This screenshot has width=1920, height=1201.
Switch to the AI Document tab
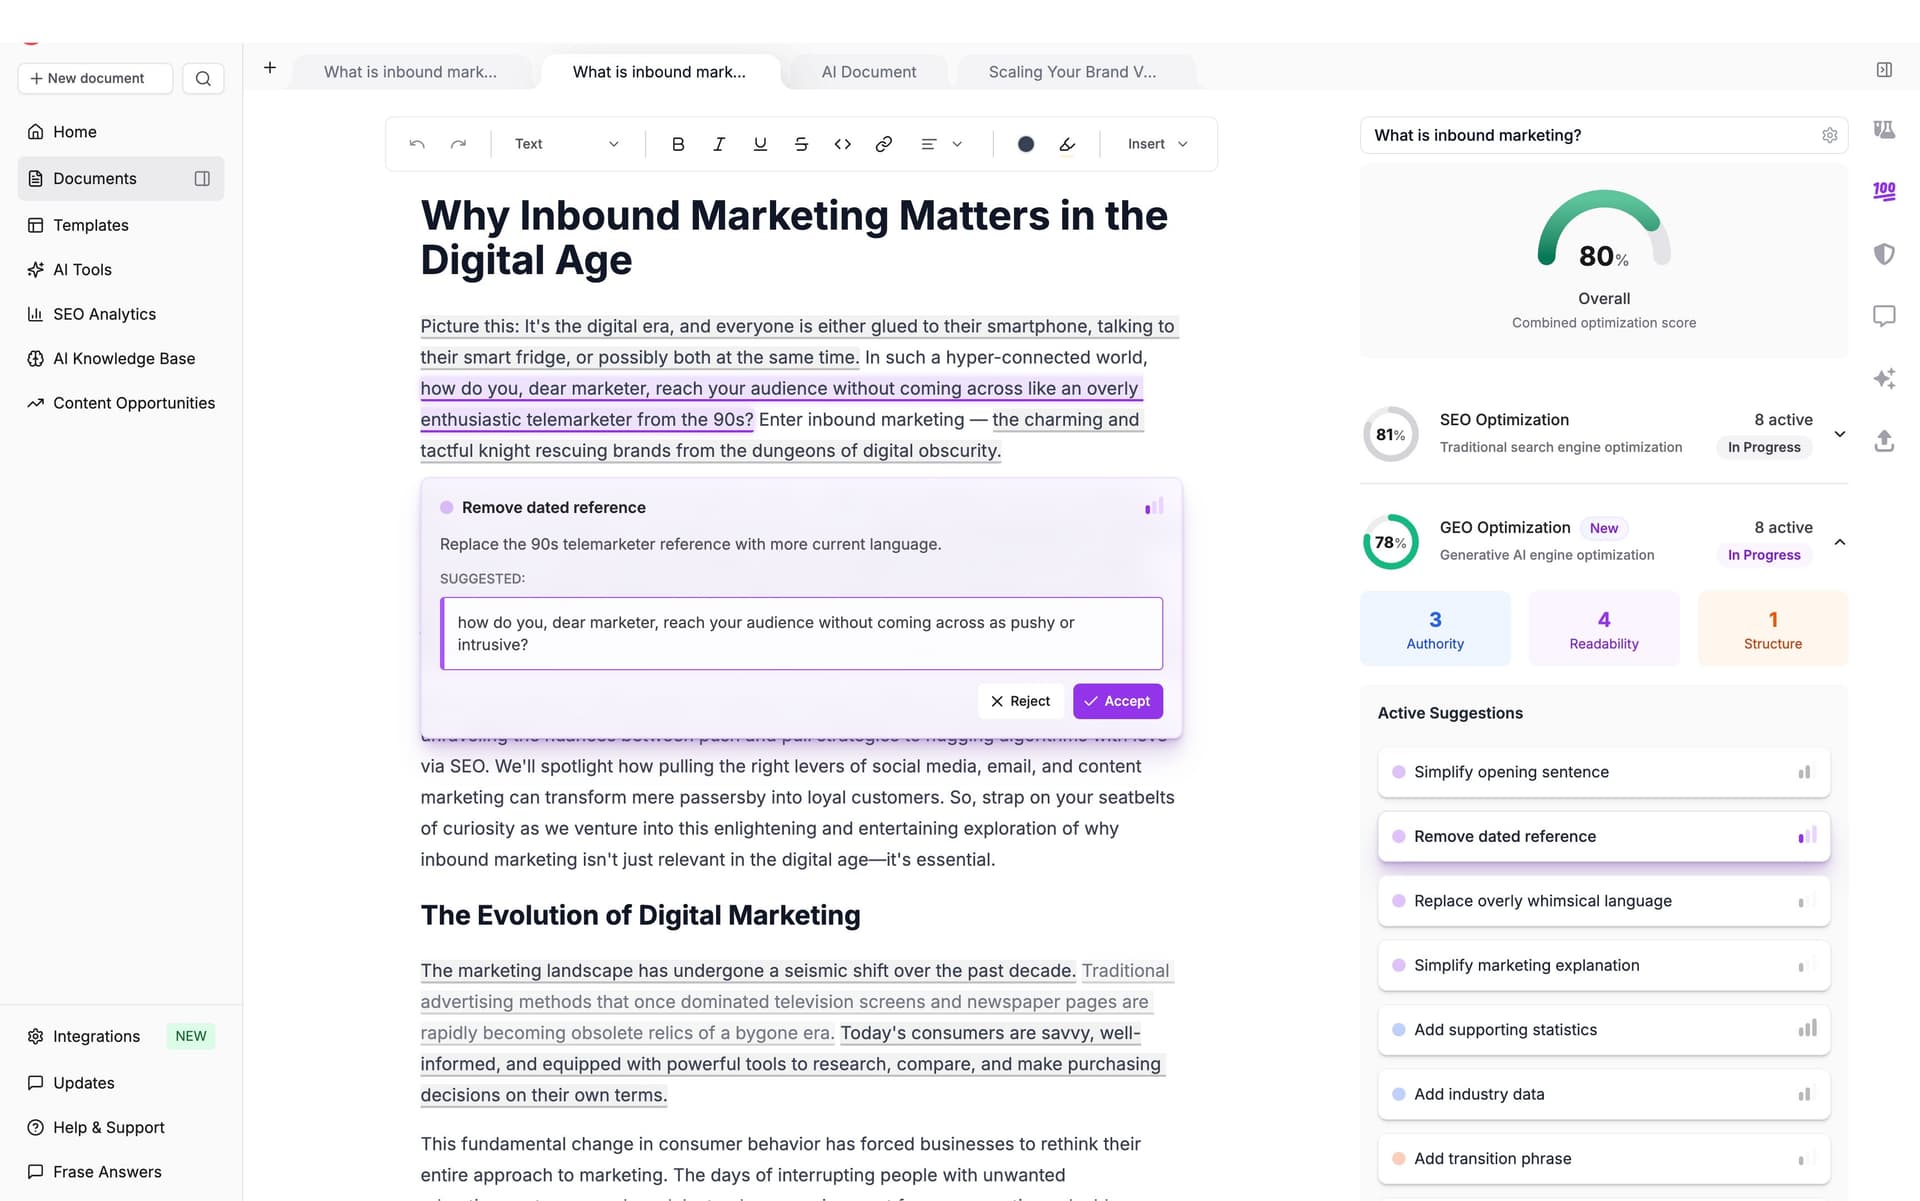(x=868, y=71)
